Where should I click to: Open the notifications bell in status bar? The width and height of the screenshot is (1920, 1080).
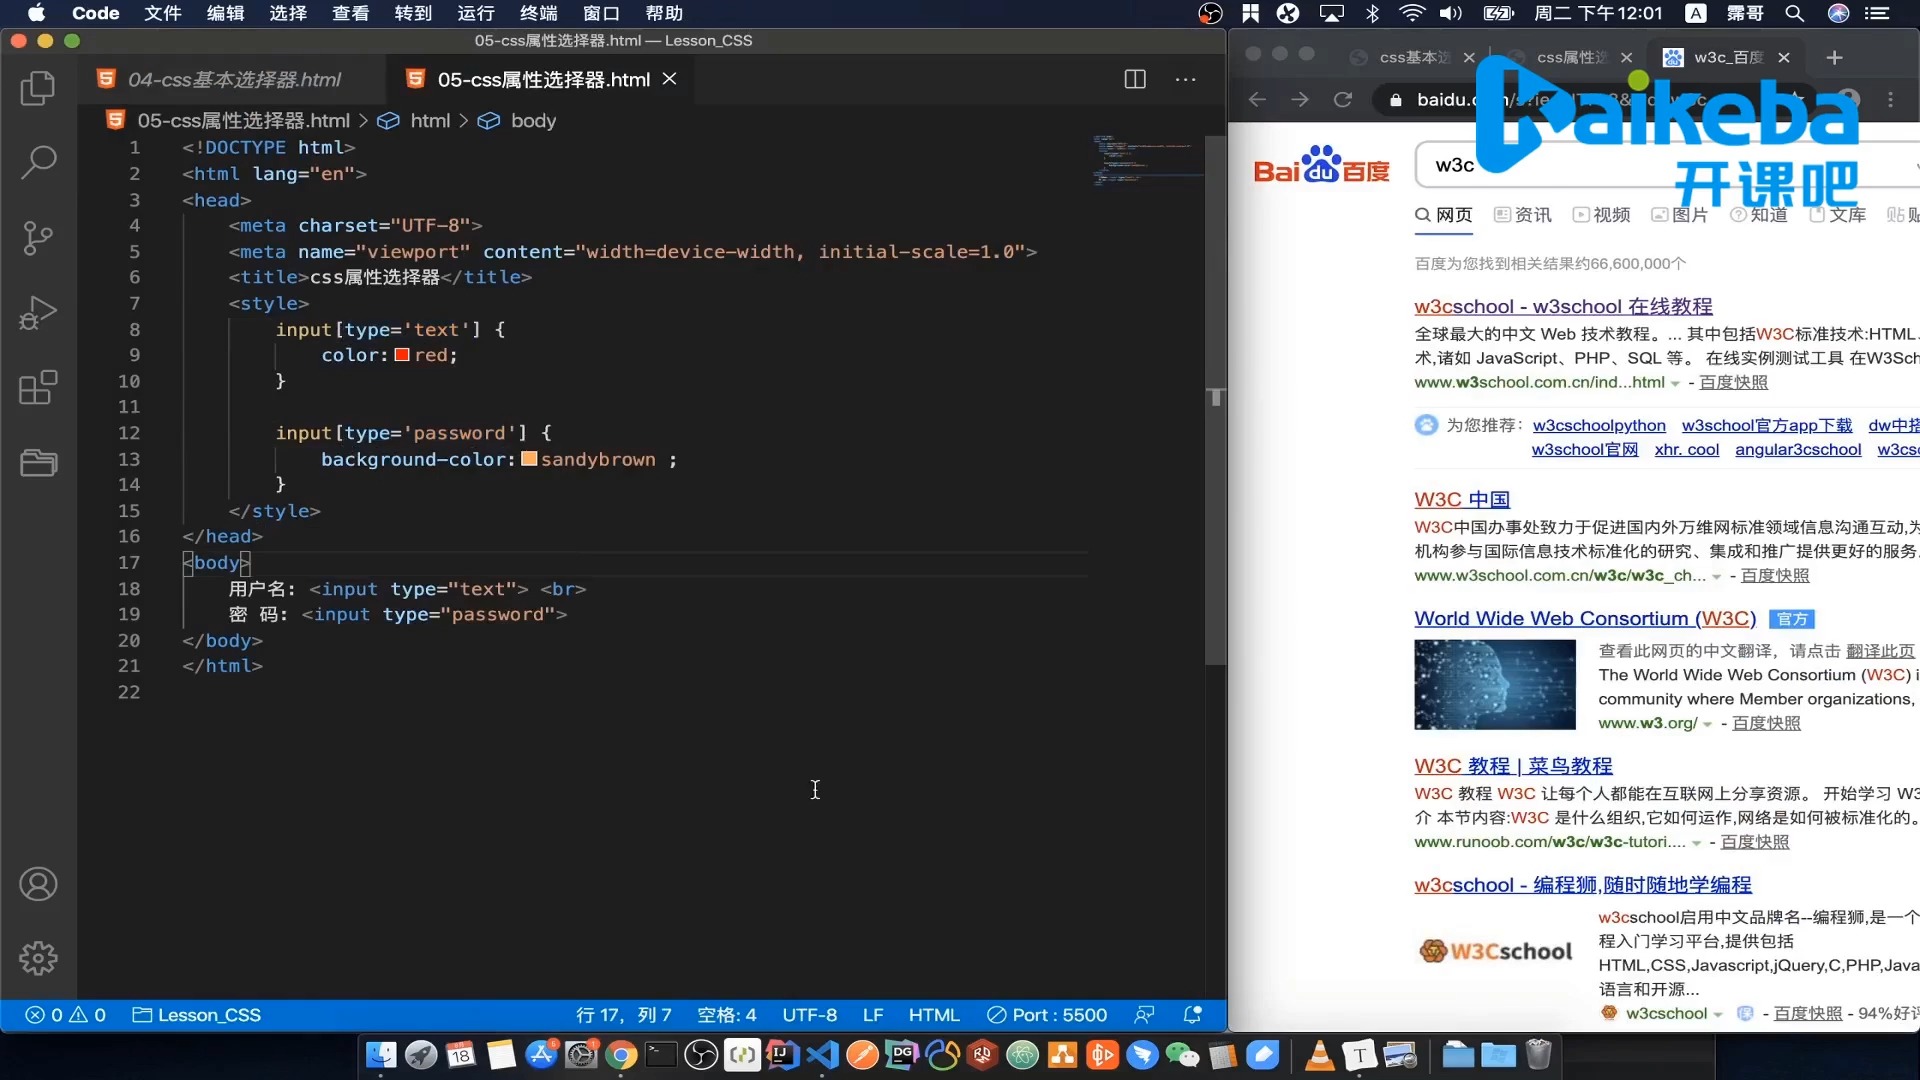tap(1192, 1015)
